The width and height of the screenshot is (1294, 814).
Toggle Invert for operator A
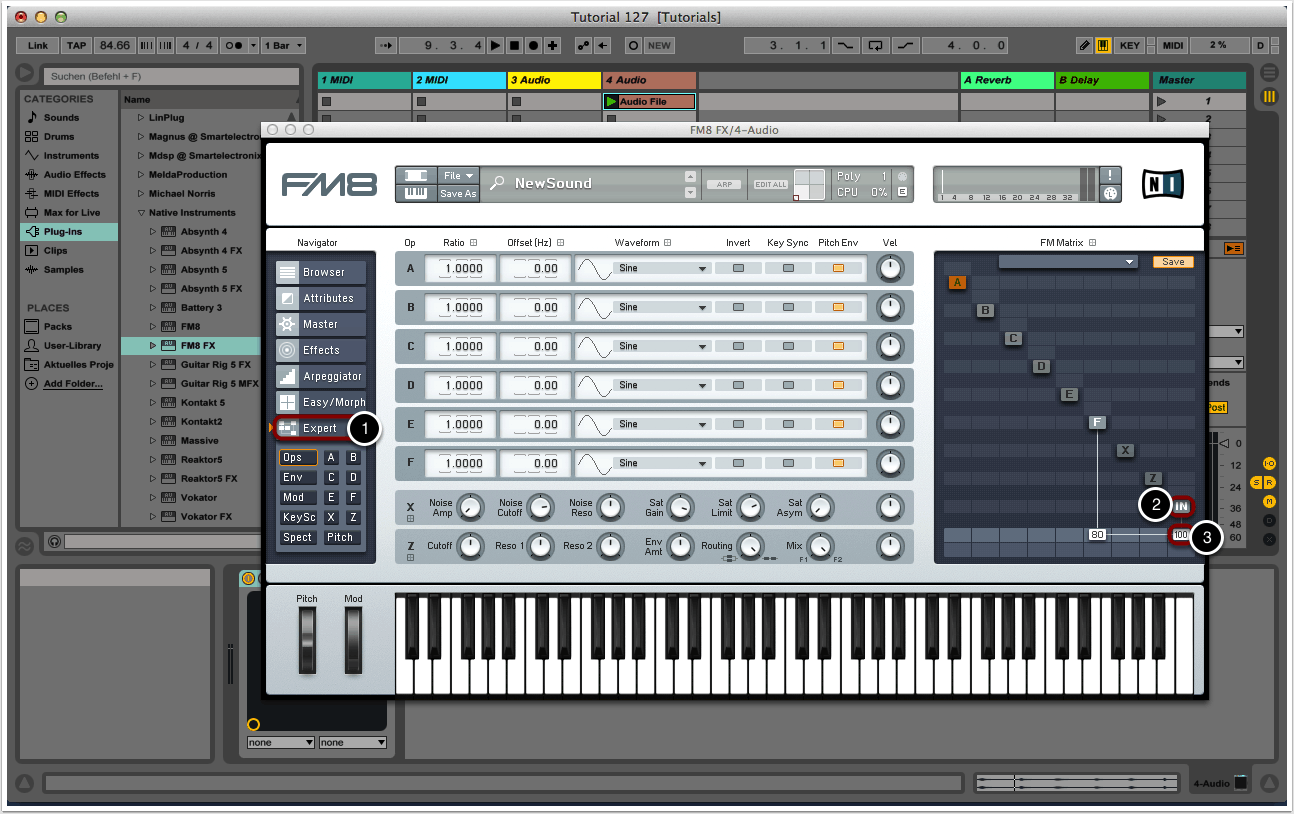click(x=738, y=268)
